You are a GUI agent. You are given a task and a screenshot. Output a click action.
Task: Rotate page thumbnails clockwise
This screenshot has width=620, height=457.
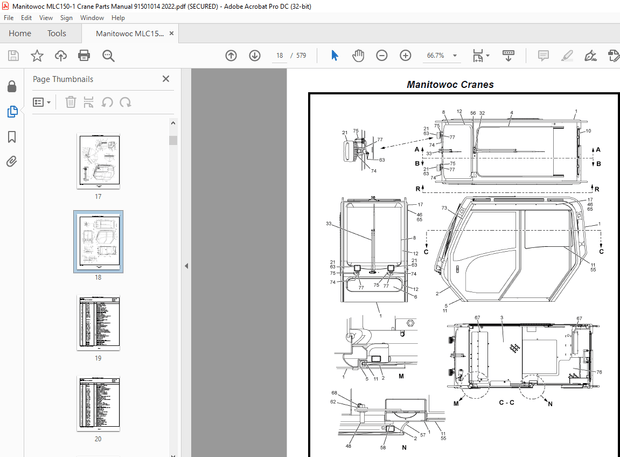[126, 101]
